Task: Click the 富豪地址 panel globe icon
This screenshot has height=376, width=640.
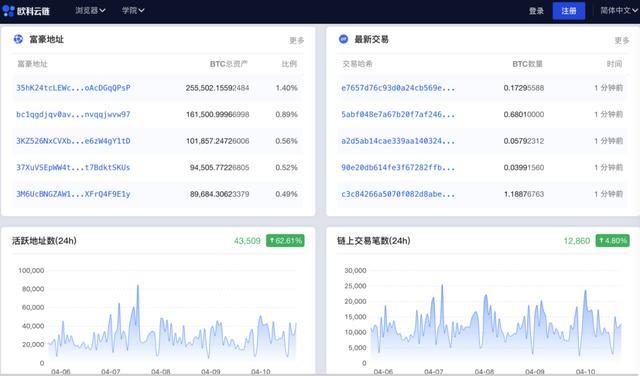Action: [x=18, y=39]
